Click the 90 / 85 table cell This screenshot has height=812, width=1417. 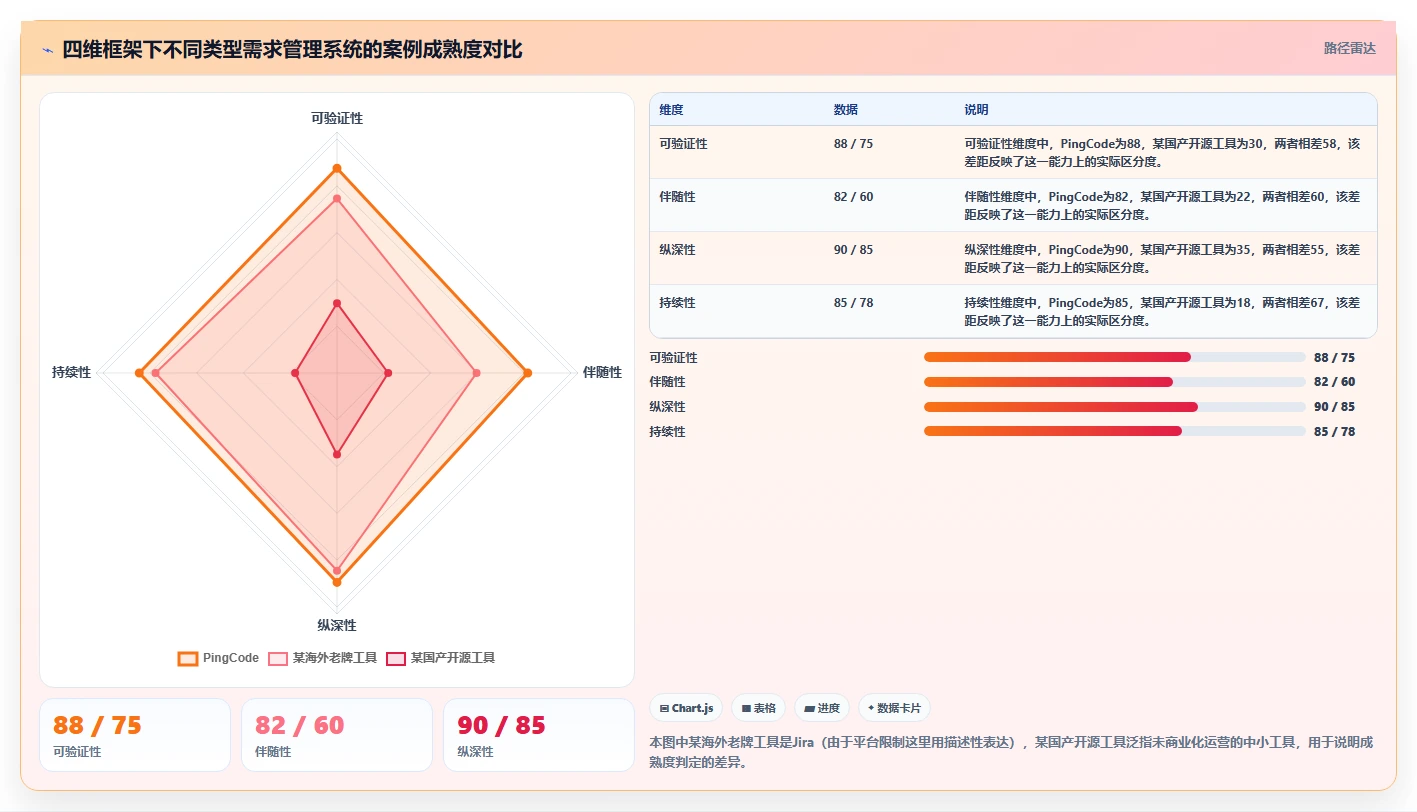click(x=853, y=250)
